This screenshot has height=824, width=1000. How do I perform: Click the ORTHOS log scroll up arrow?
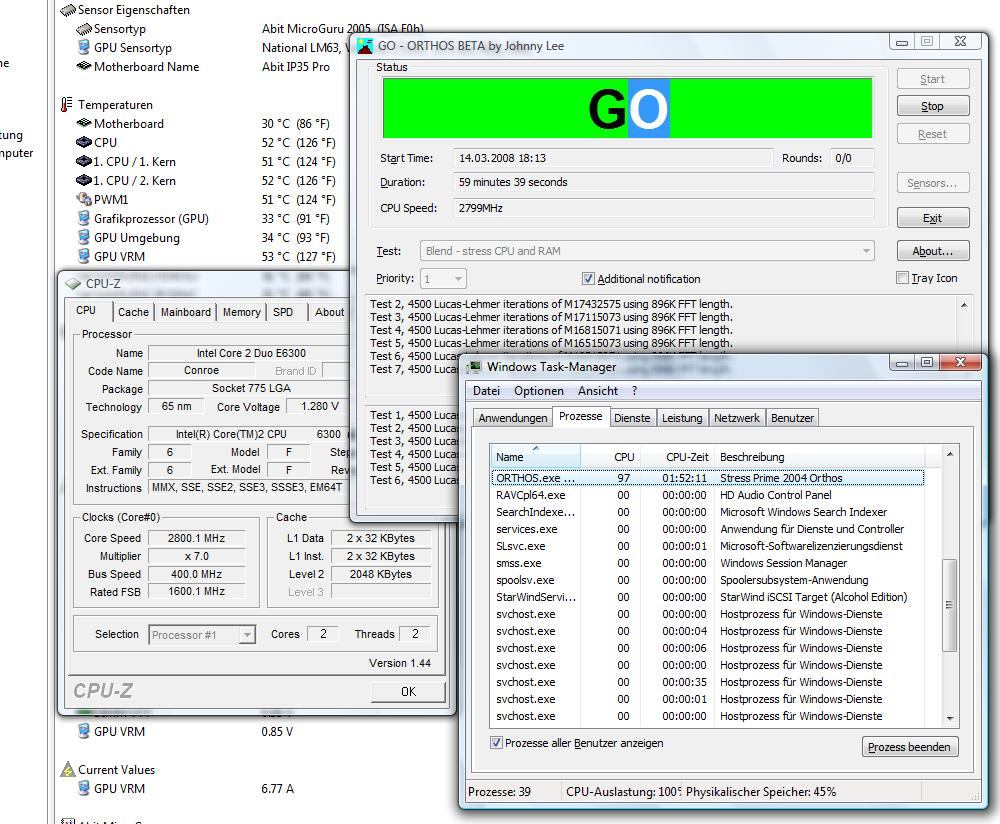pos(964,305)
